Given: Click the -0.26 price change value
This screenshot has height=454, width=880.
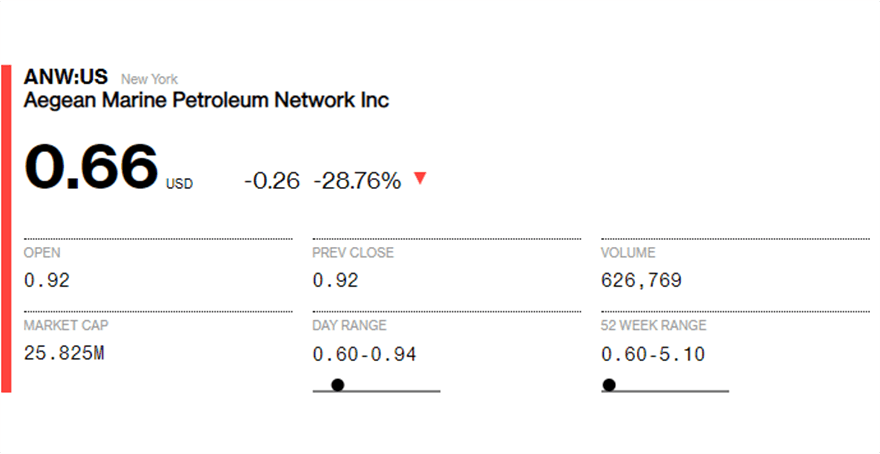Looking at the screenshot, I should point(271,181).
